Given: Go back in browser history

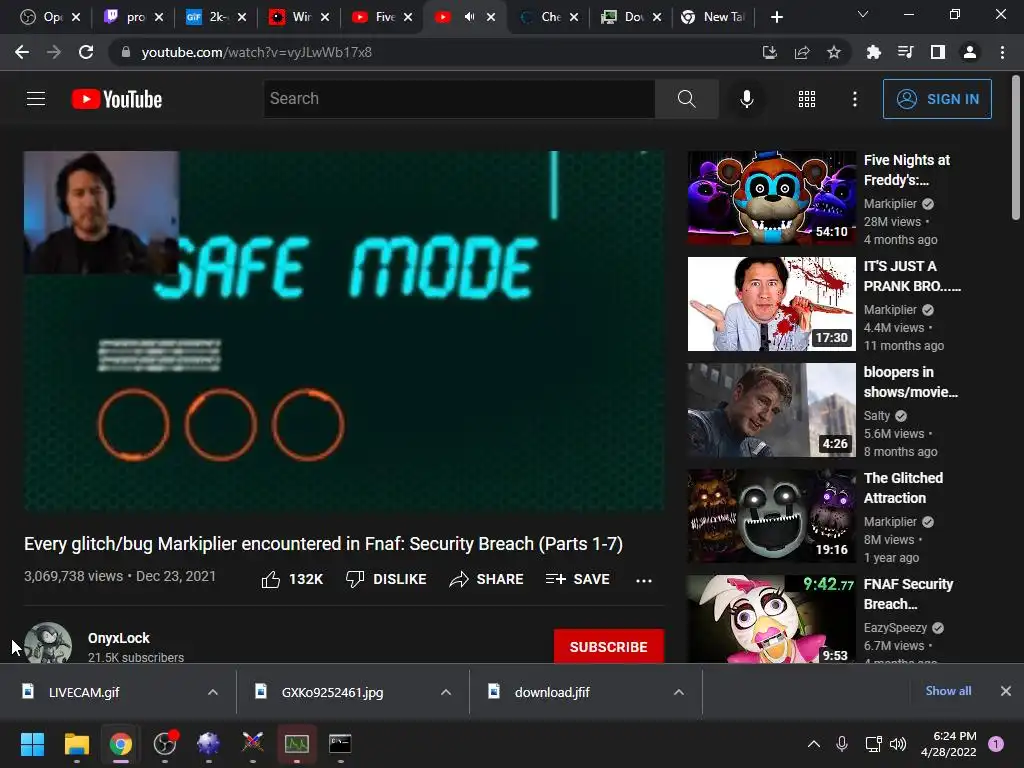Looking at the screenshot, I should coord(22,52).
